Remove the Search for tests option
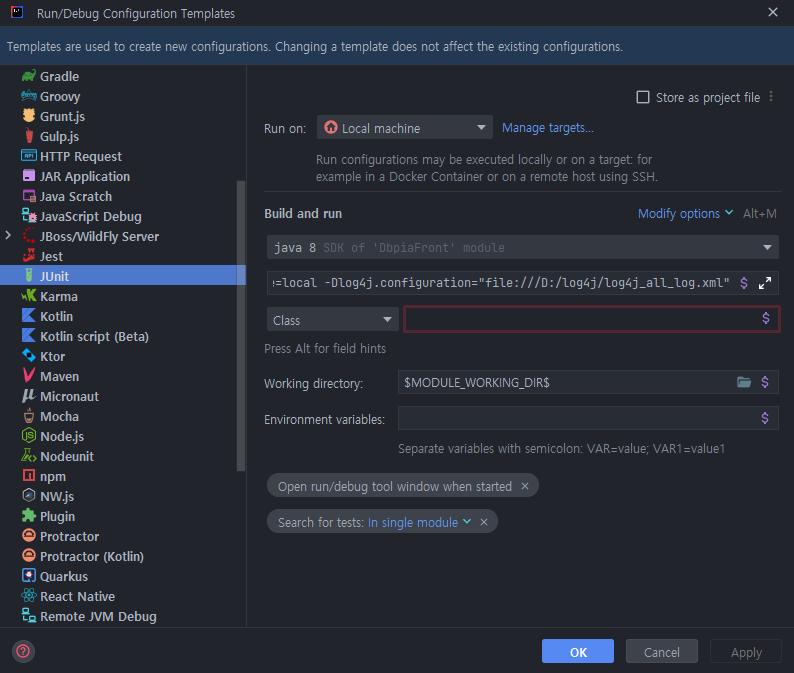This screenshot has height=673, width=794. 484,522
